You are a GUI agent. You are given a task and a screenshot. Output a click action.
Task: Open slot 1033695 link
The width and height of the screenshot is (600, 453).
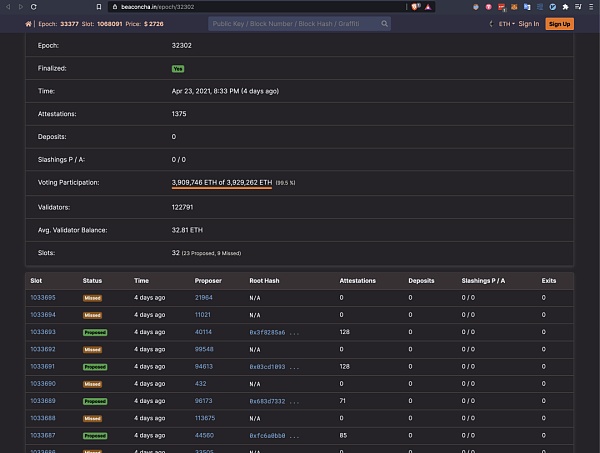pyautogui.click(x=43, y=297)
